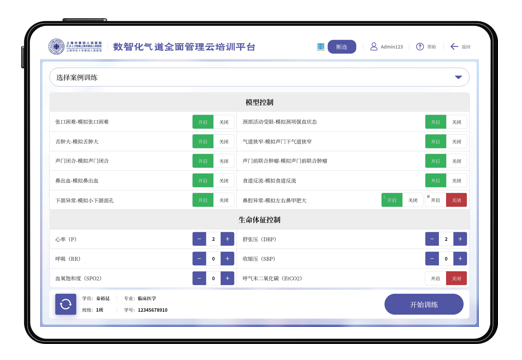Click the 血氧饱和度 (SPO2) value field
This screenshot has height=360, width=522.
[x=213, y=278]
